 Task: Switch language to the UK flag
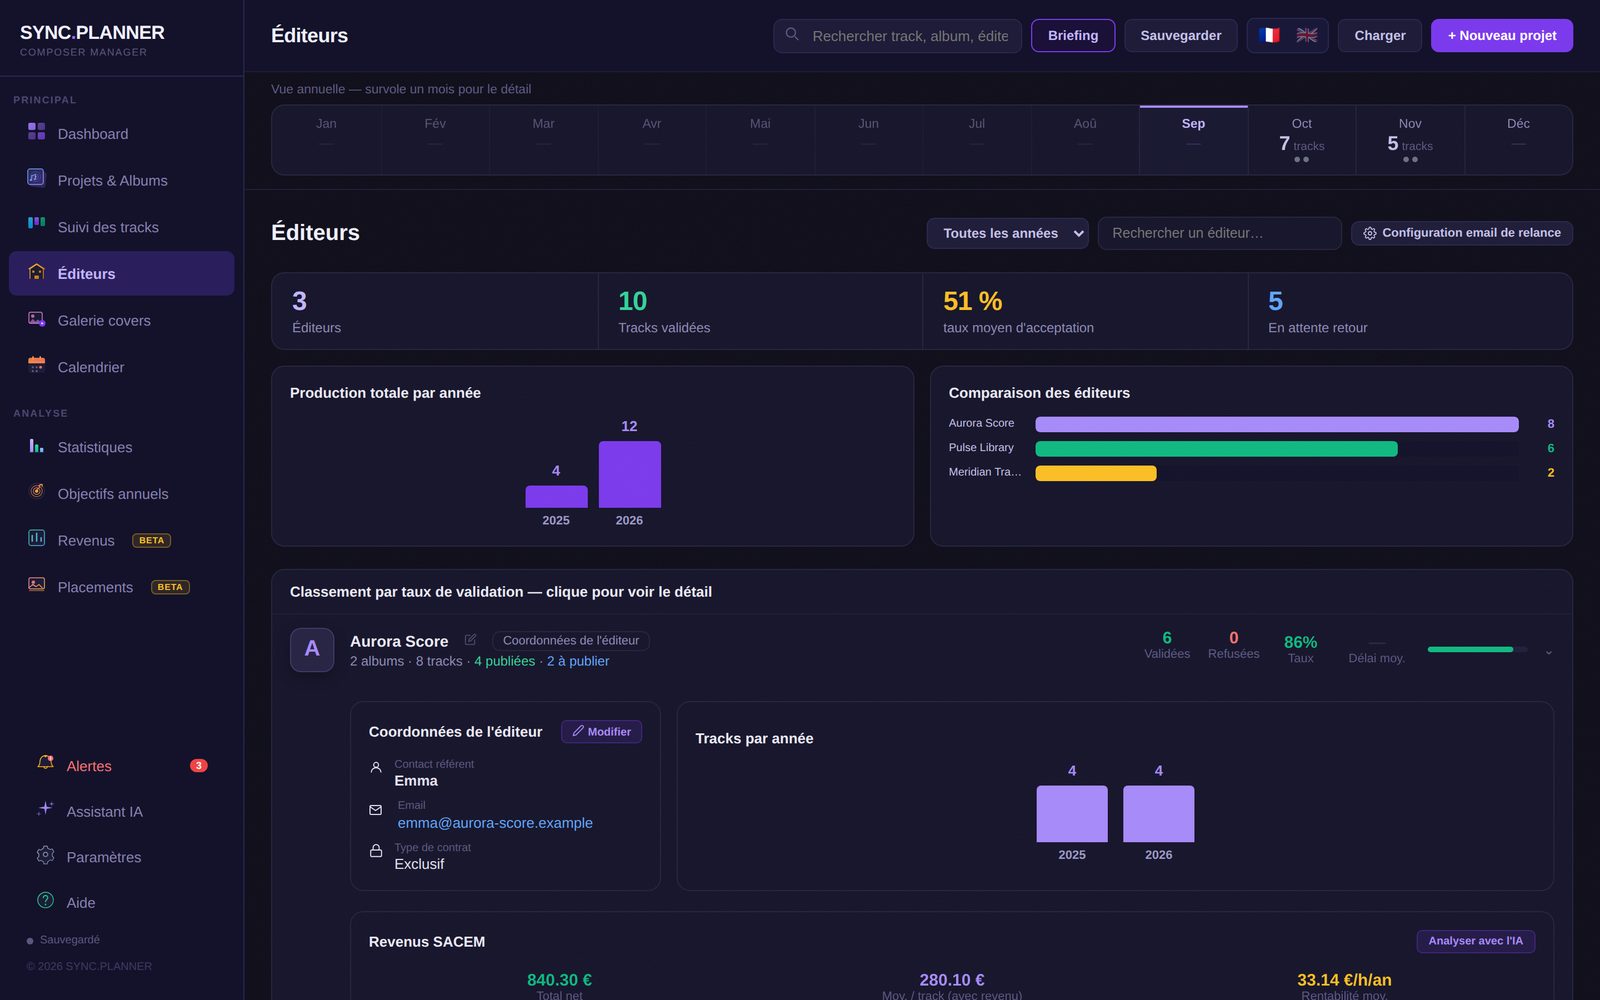(x=1306, y=35)
